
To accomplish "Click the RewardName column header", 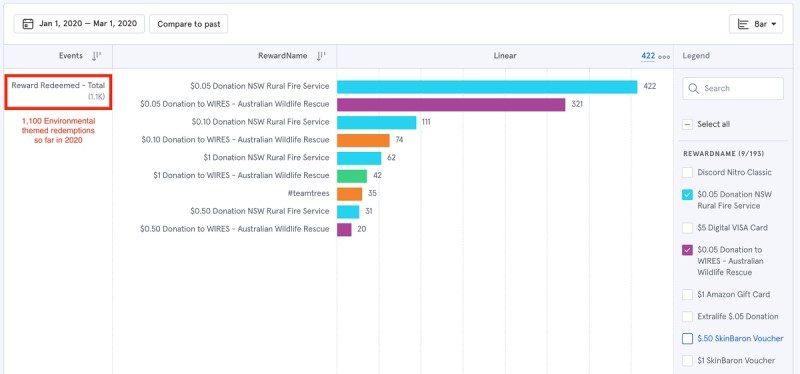I will [x=283, y=56].
